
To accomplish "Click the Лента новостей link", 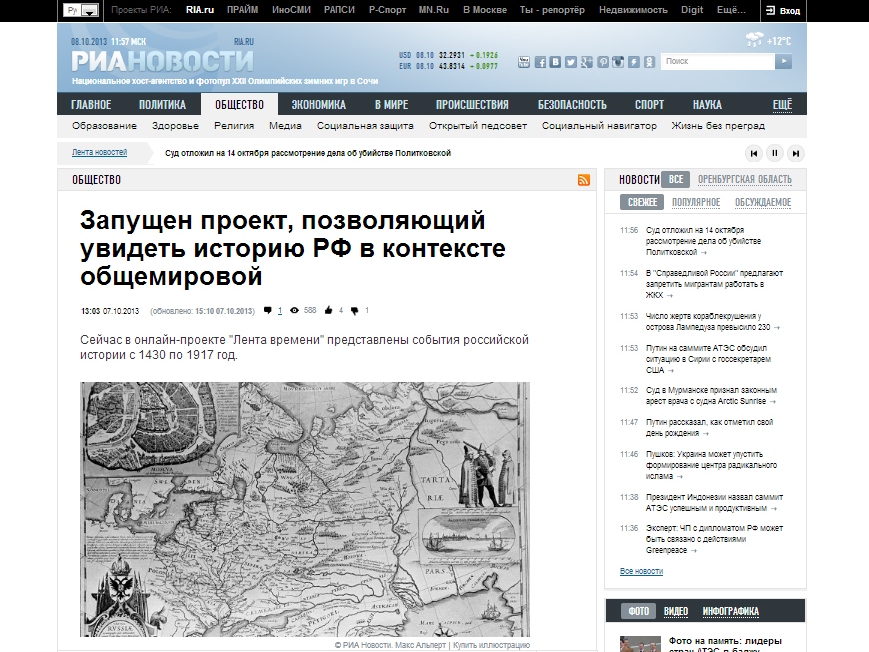I will [99, 152].
